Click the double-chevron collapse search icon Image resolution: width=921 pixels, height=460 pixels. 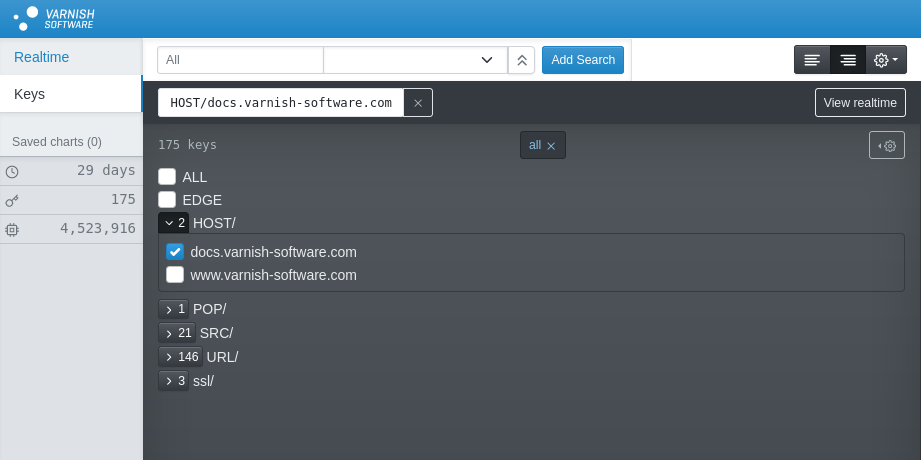point(521,60)
